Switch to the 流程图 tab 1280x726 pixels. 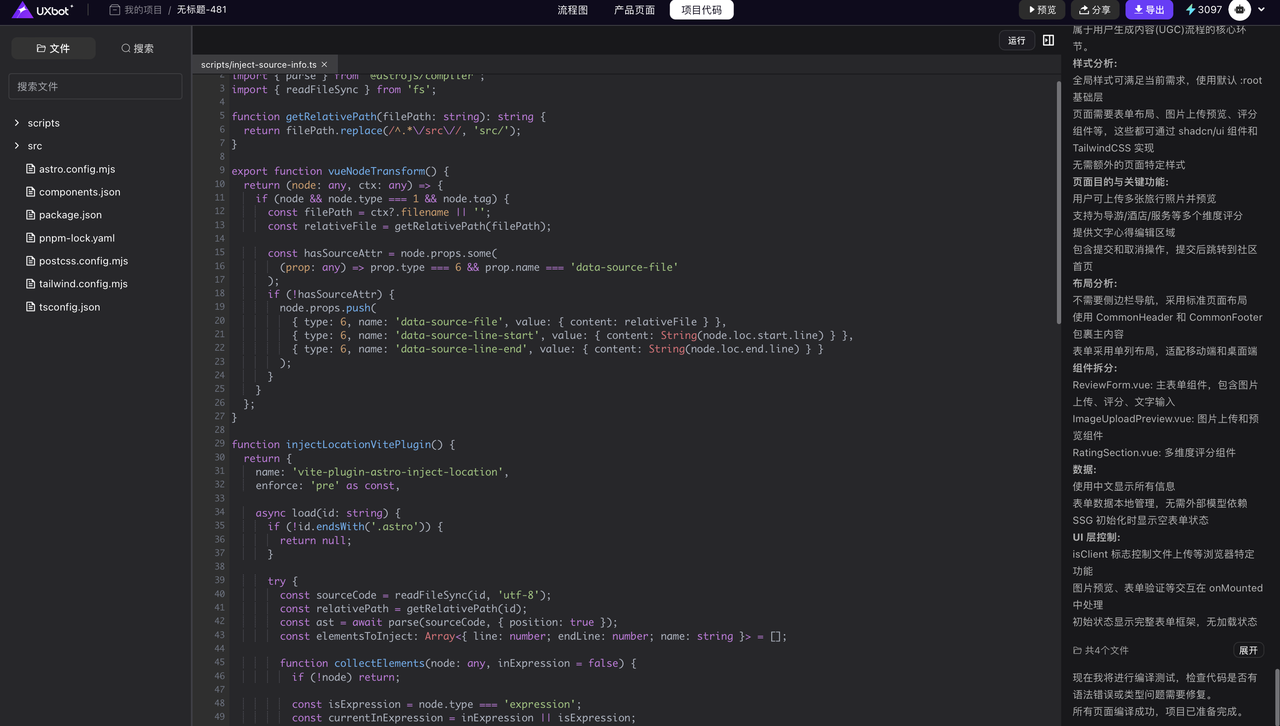tap(573, 10)
